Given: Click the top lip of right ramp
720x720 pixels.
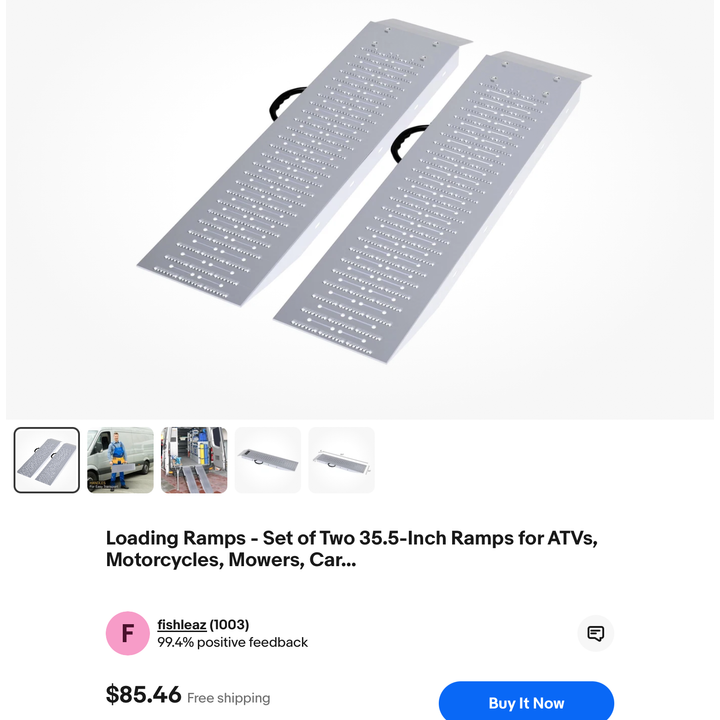Looking at the screenshot, I should (542, 66).
